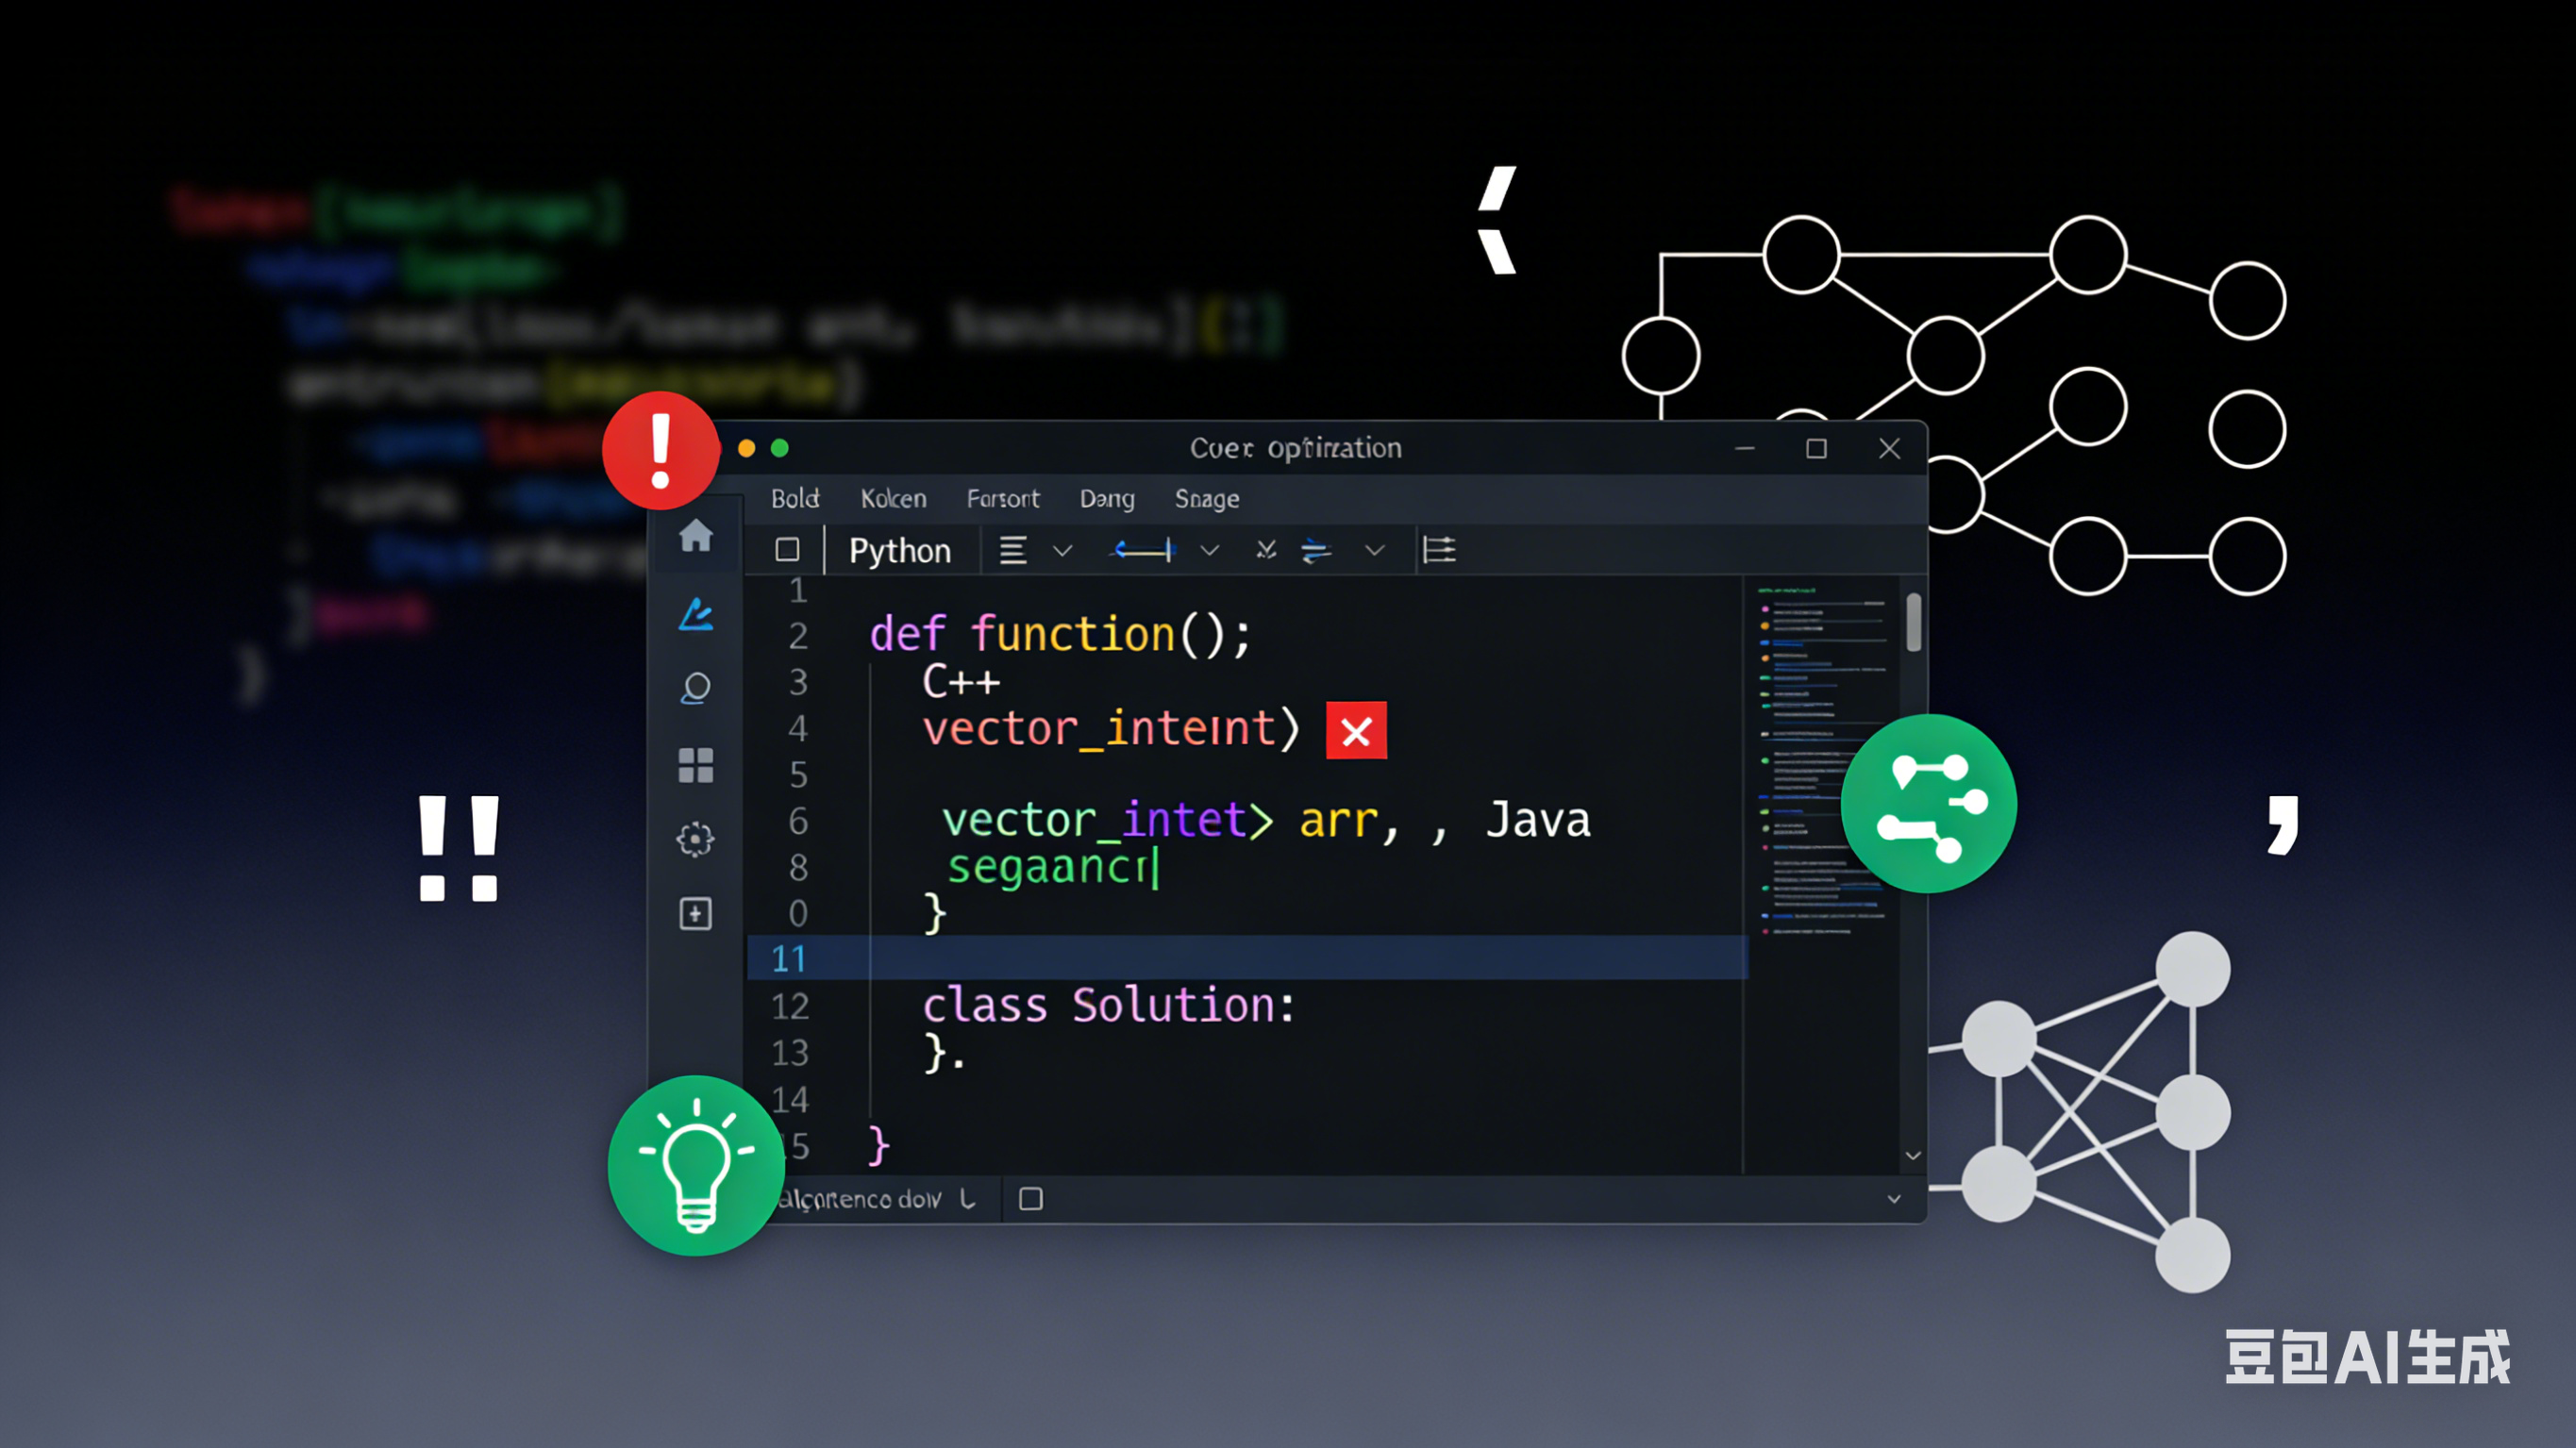The image size is (2576, 1448).
Task: Click the green branch merge circle icon
Action: (1928, 804)
